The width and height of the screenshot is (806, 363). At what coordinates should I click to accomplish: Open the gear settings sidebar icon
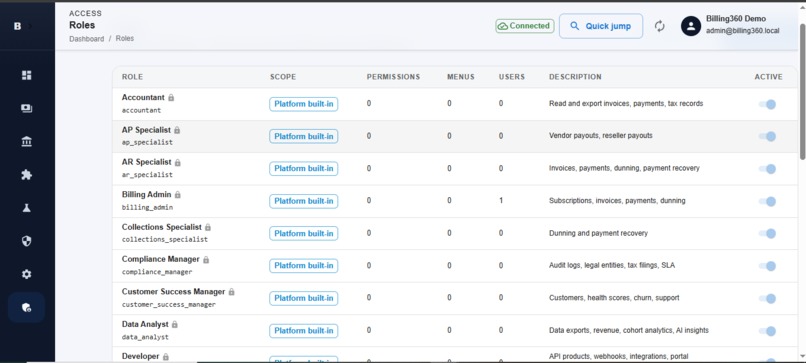coord(26,274)
